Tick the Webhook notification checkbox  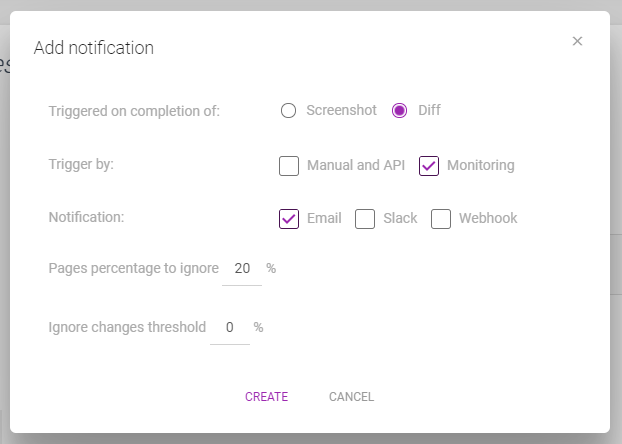tap(441, 219)
